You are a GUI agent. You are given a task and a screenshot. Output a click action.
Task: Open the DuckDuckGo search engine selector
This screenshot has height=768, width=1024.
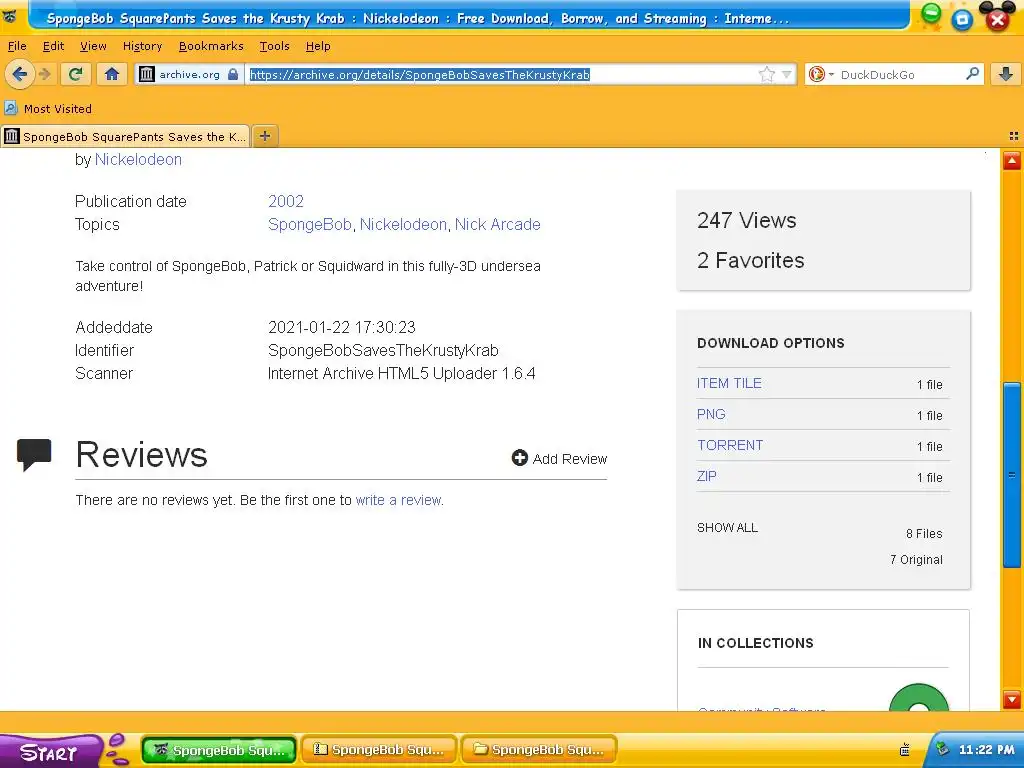pyautogui.click(x=820, y=74)
